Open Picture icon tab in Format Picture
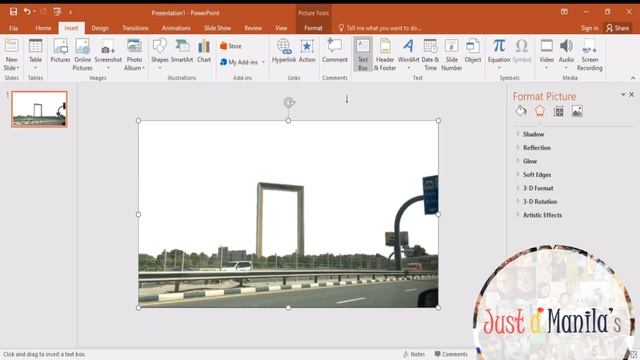The height and width of the screenshot is (360, 640). [x=577, y=111]
